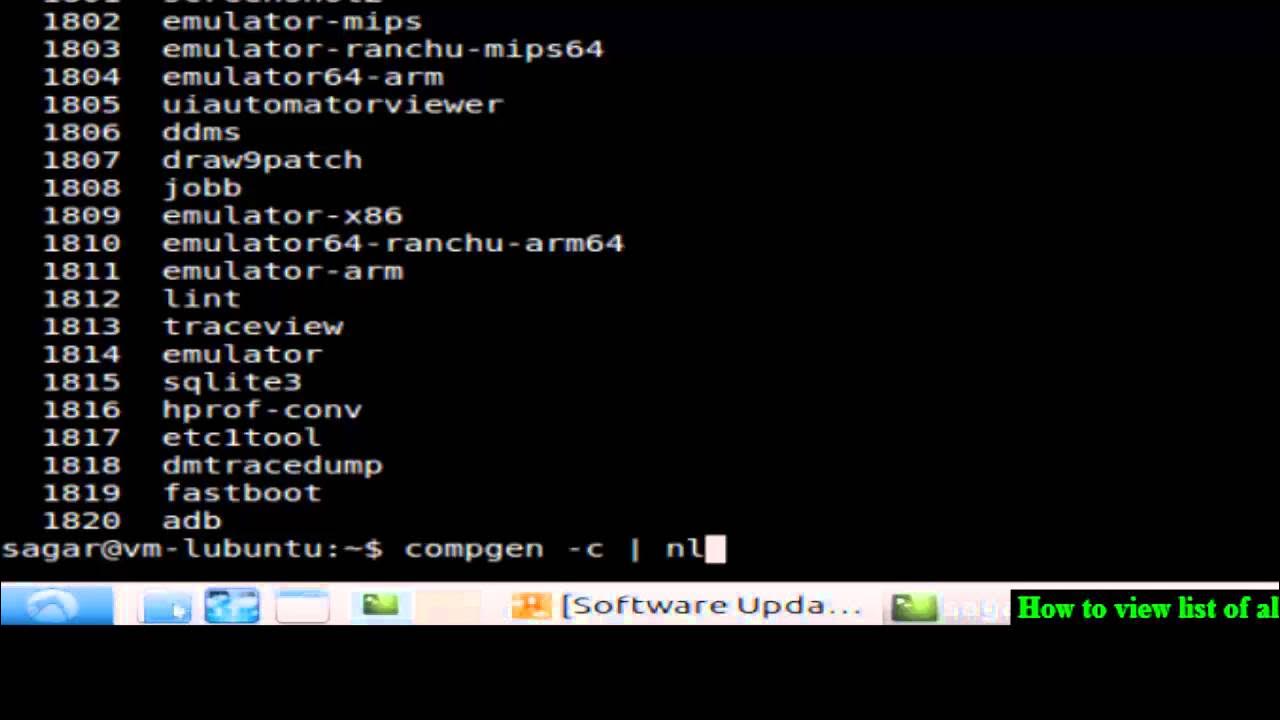Click the sagar@vm-lubuntu prompt text
The width and height of the screenshot is (1280, 720).
point(192,549)
